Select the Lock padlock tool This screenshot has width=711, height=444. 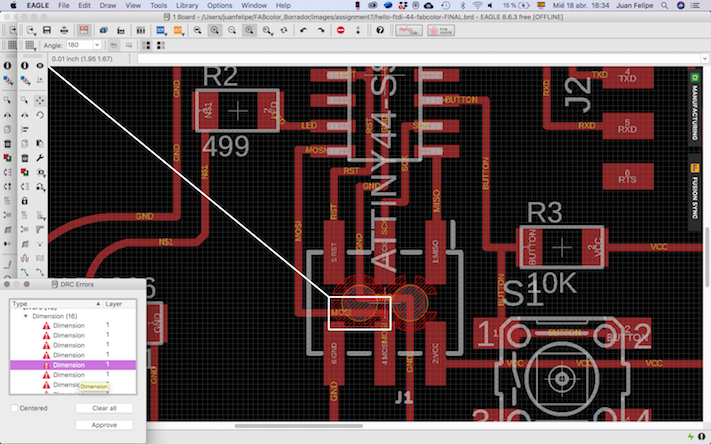24,200
